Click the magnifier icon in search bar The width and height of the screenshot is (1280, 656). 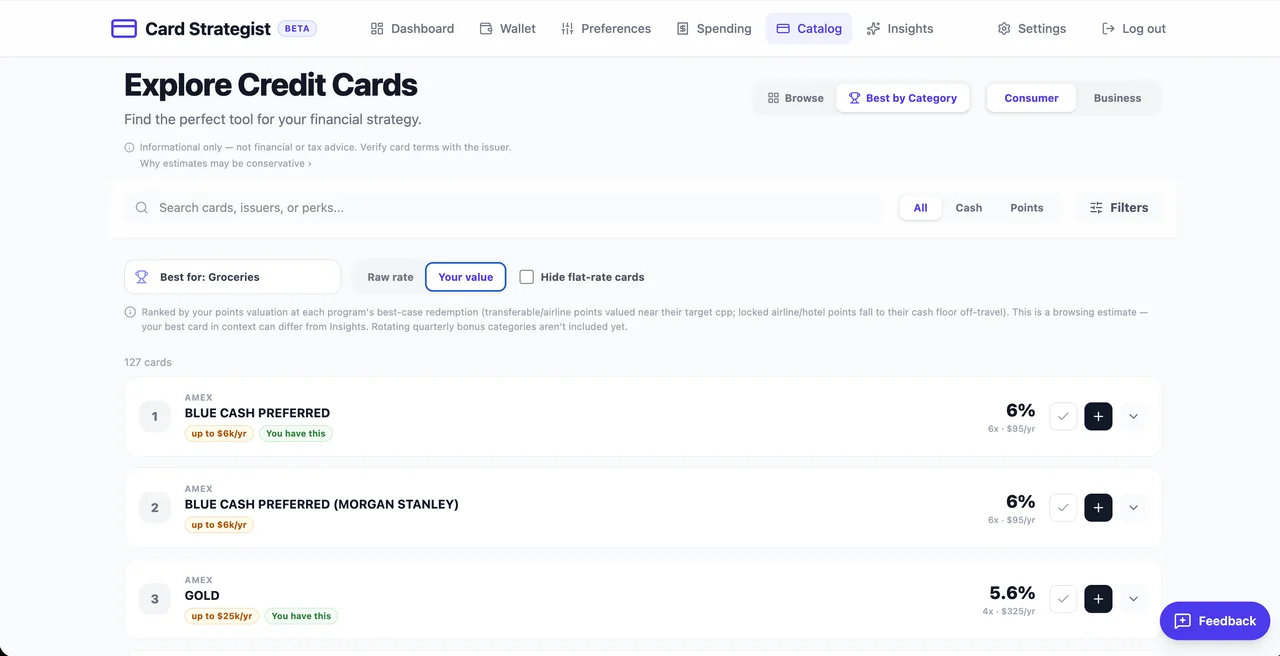[x=141, y=208]
